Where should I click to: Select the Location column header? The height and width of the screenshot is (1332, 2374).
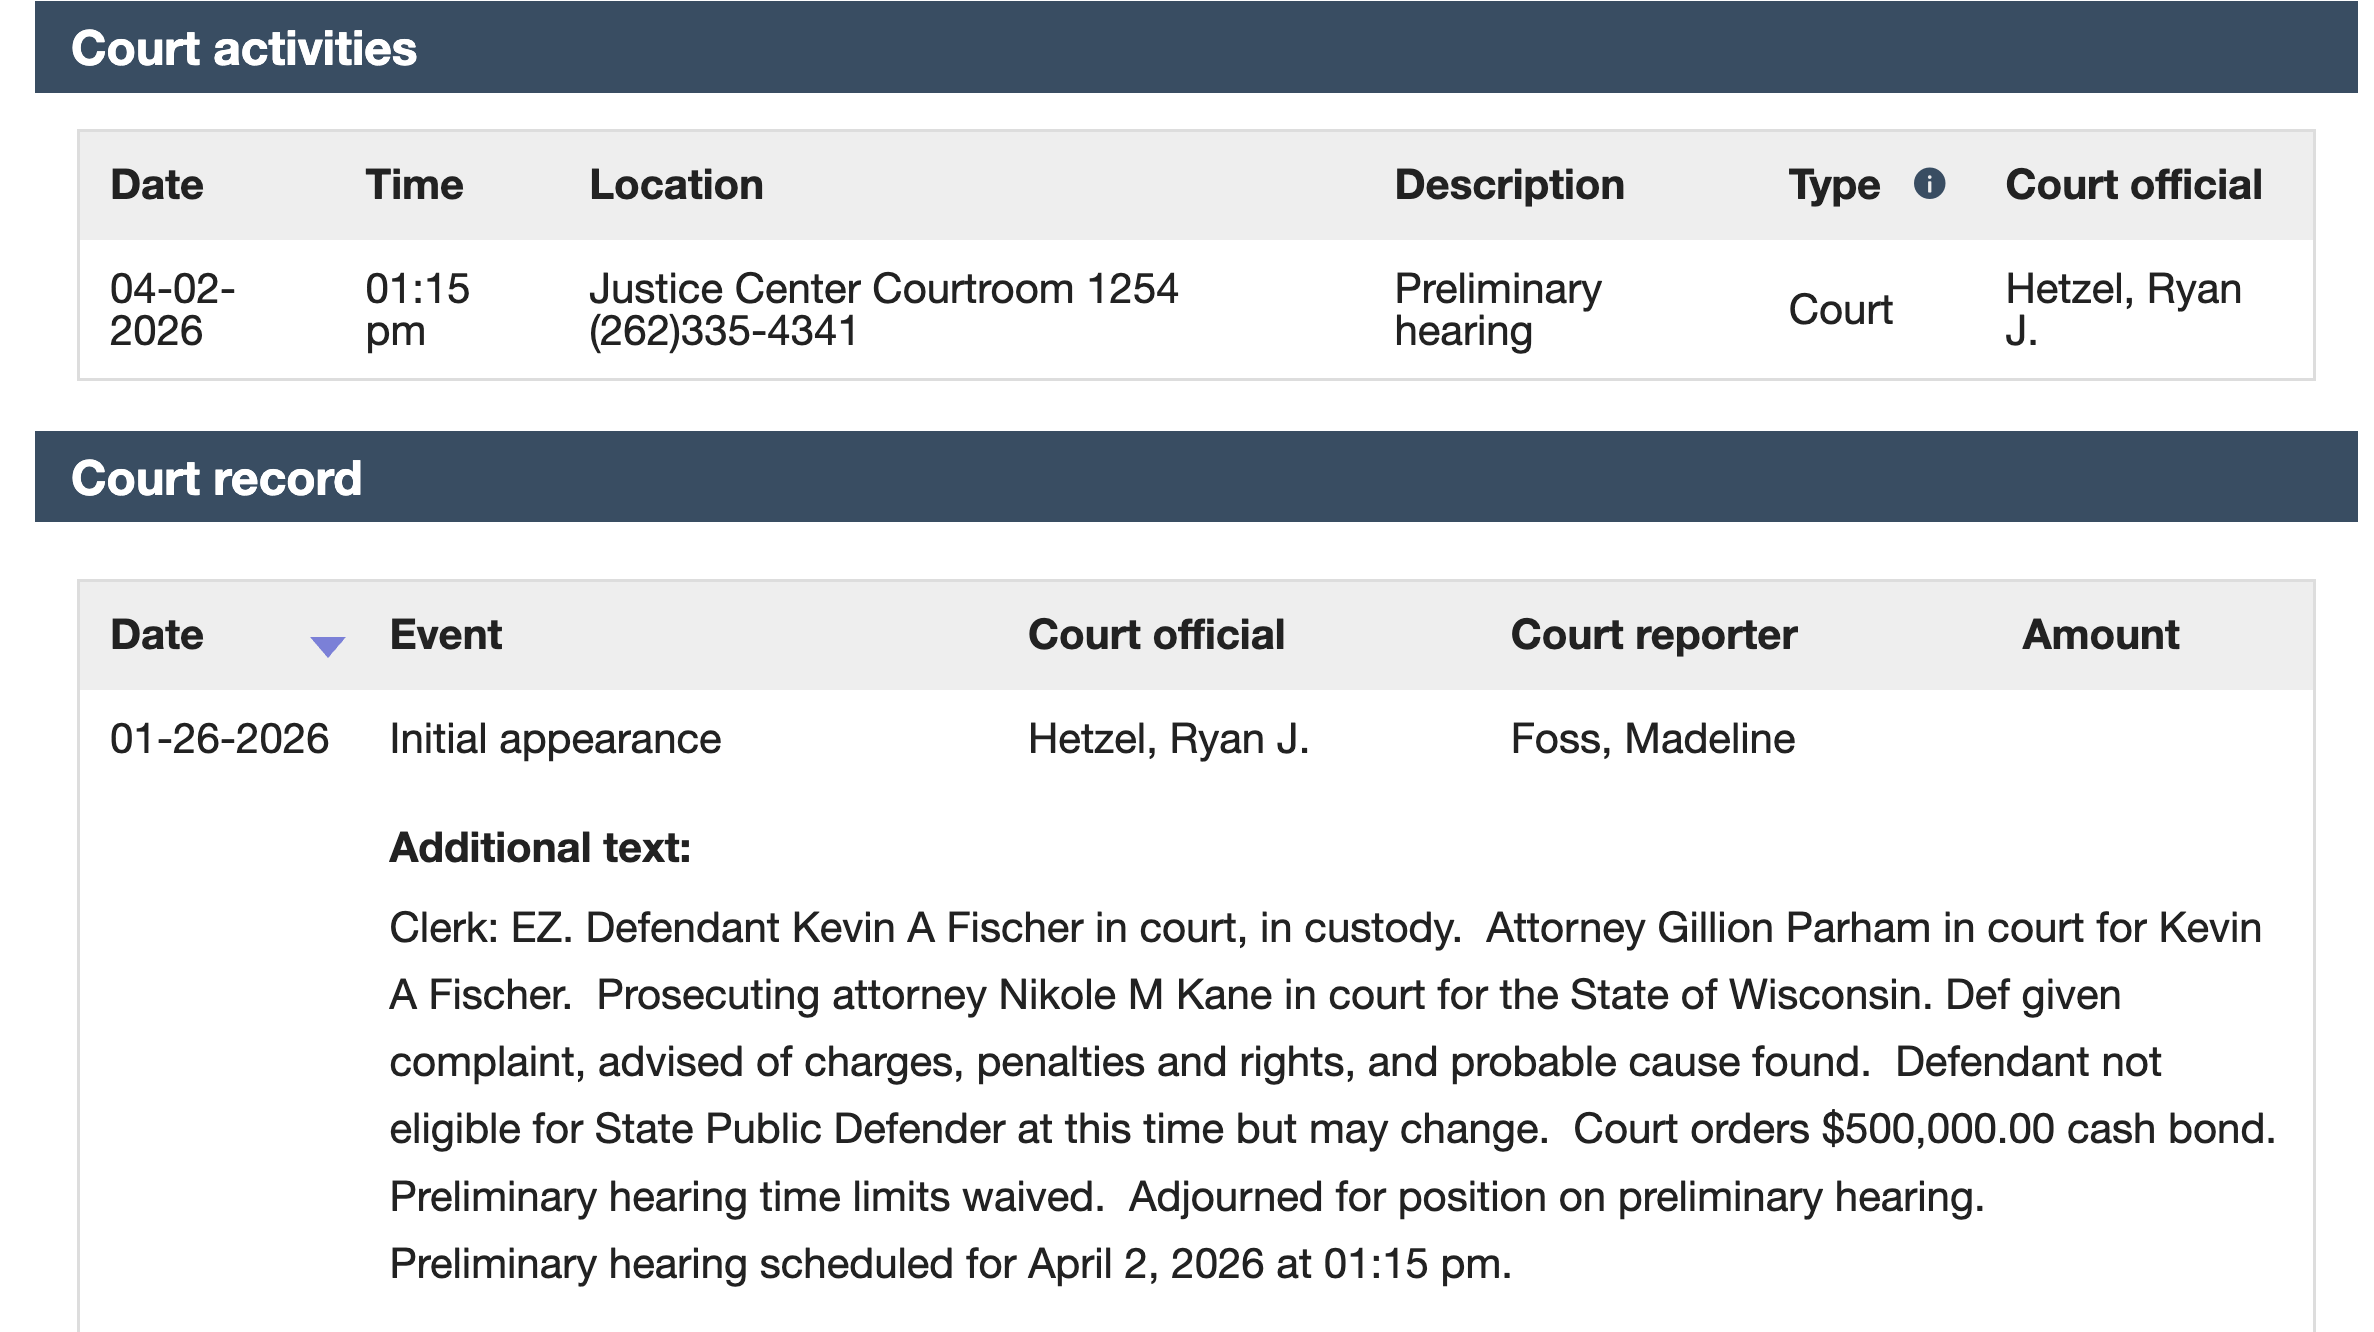tap(676, 185)
